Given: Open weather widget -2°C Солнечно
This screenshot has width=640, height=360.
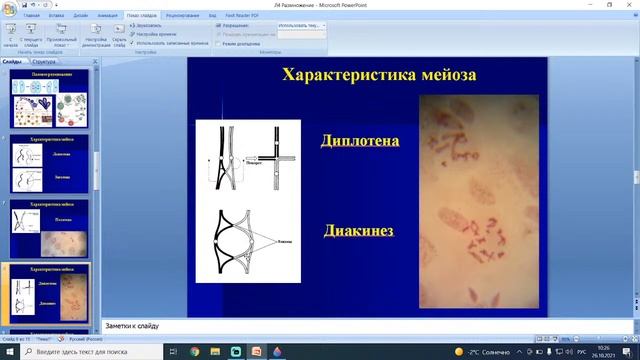Looking at the screenshot, I should [x=482, y=352].
